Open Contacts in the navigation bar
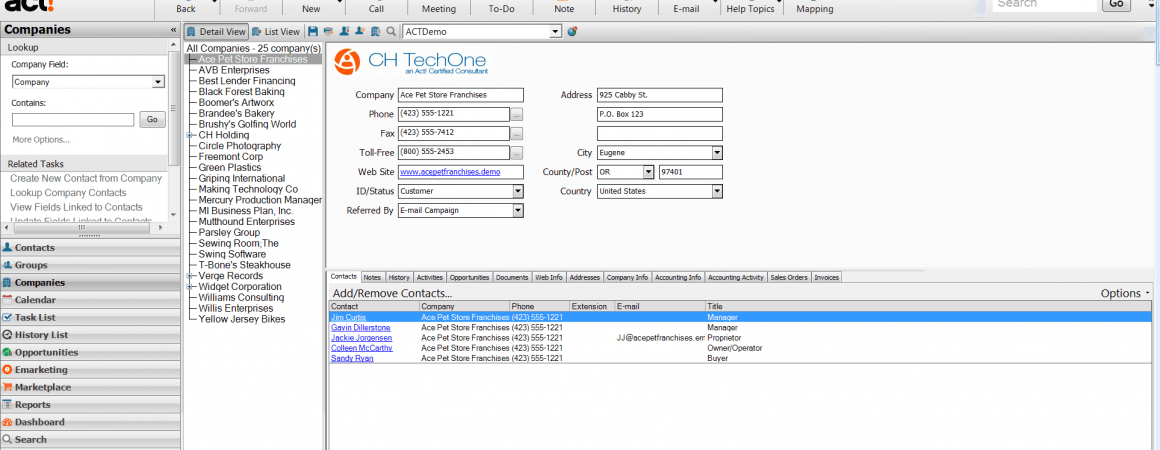 click(90, 247)
